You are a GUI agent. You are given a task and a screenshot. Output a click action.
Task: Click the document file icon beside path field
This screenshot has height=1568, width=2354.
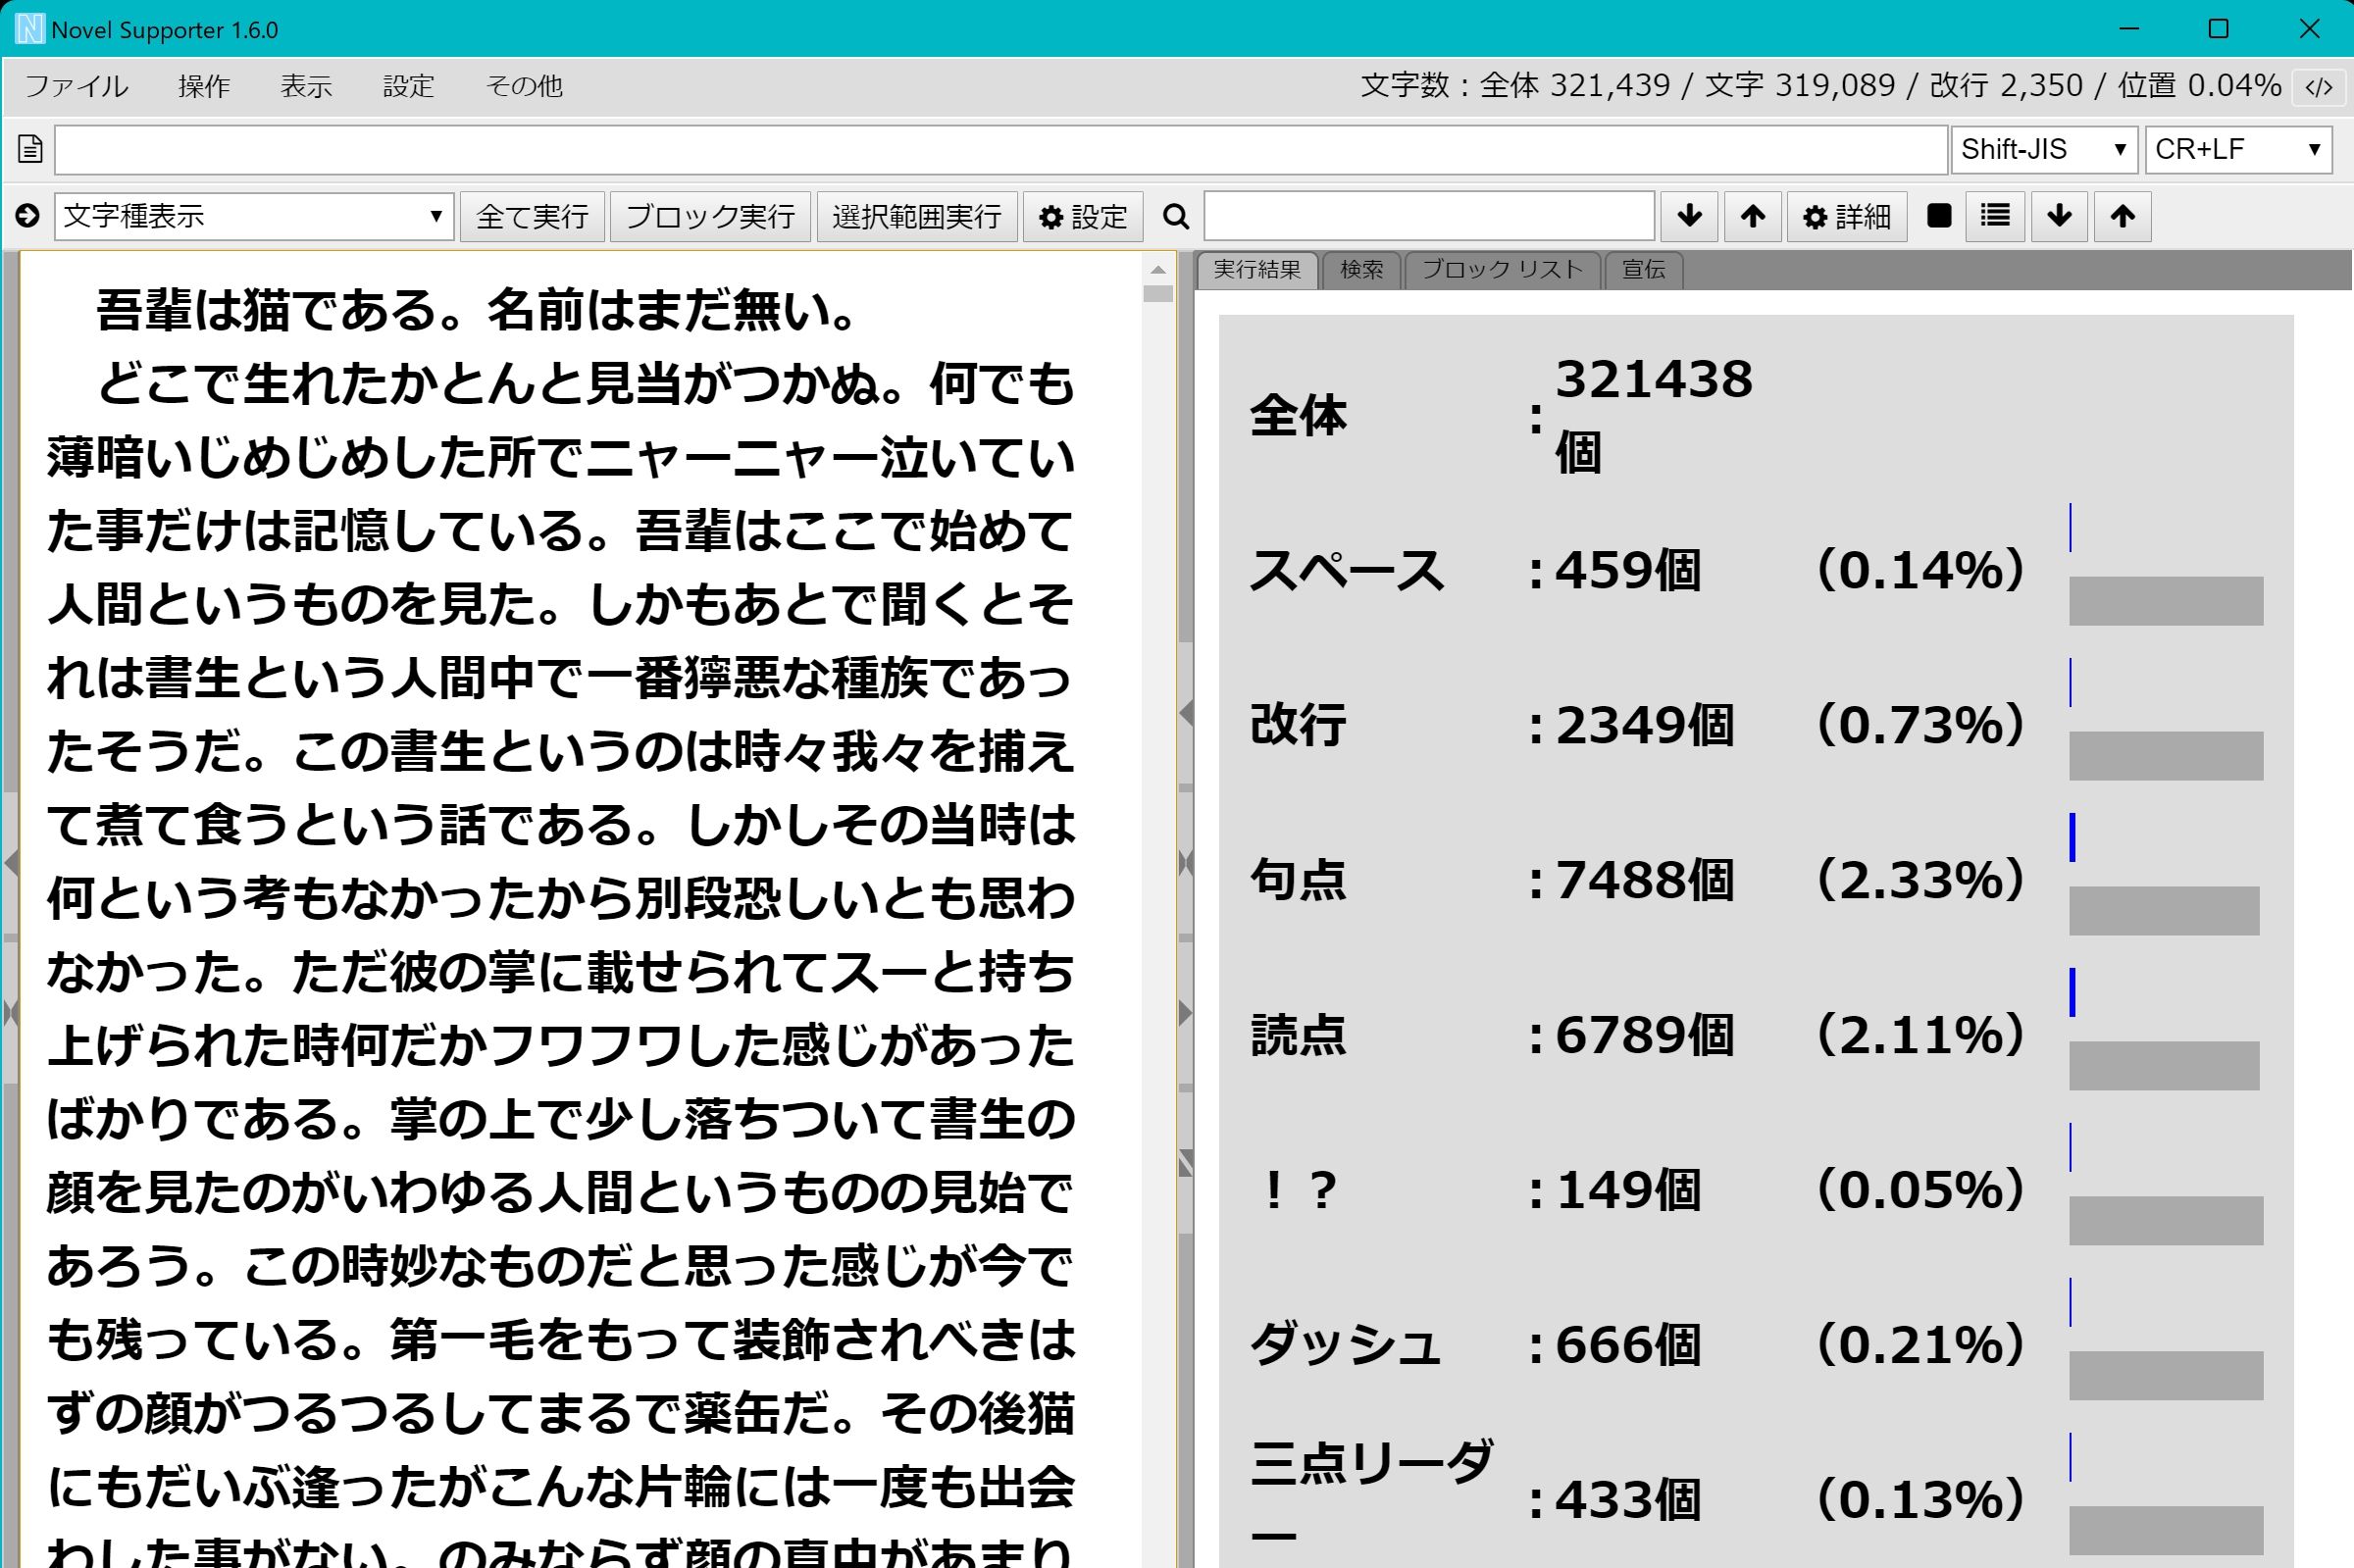(30, 149)
